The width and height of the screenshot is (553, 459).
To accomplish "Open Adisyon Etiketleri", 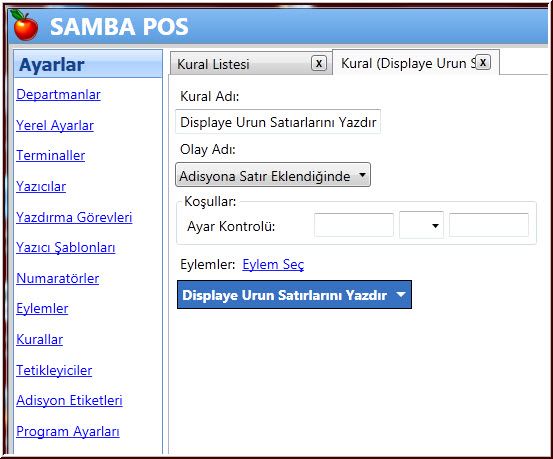I will [69, 400].
